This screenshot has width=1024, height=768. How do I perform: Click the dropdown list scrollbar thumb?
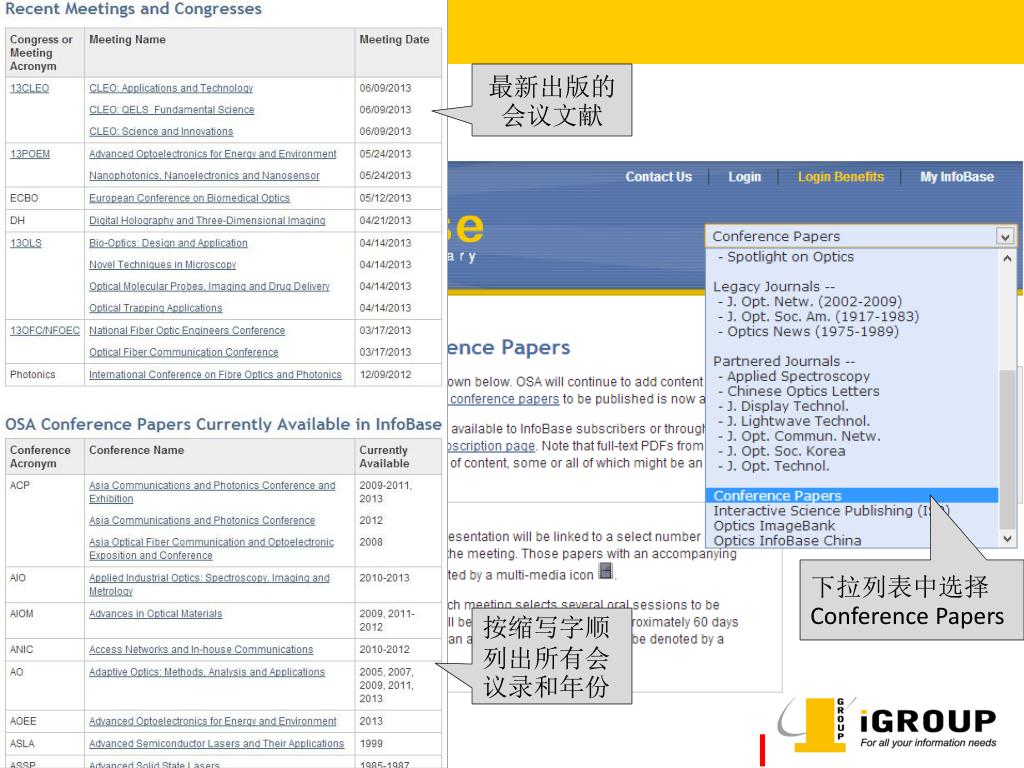pyautogui.click(x=1007, y=449)
